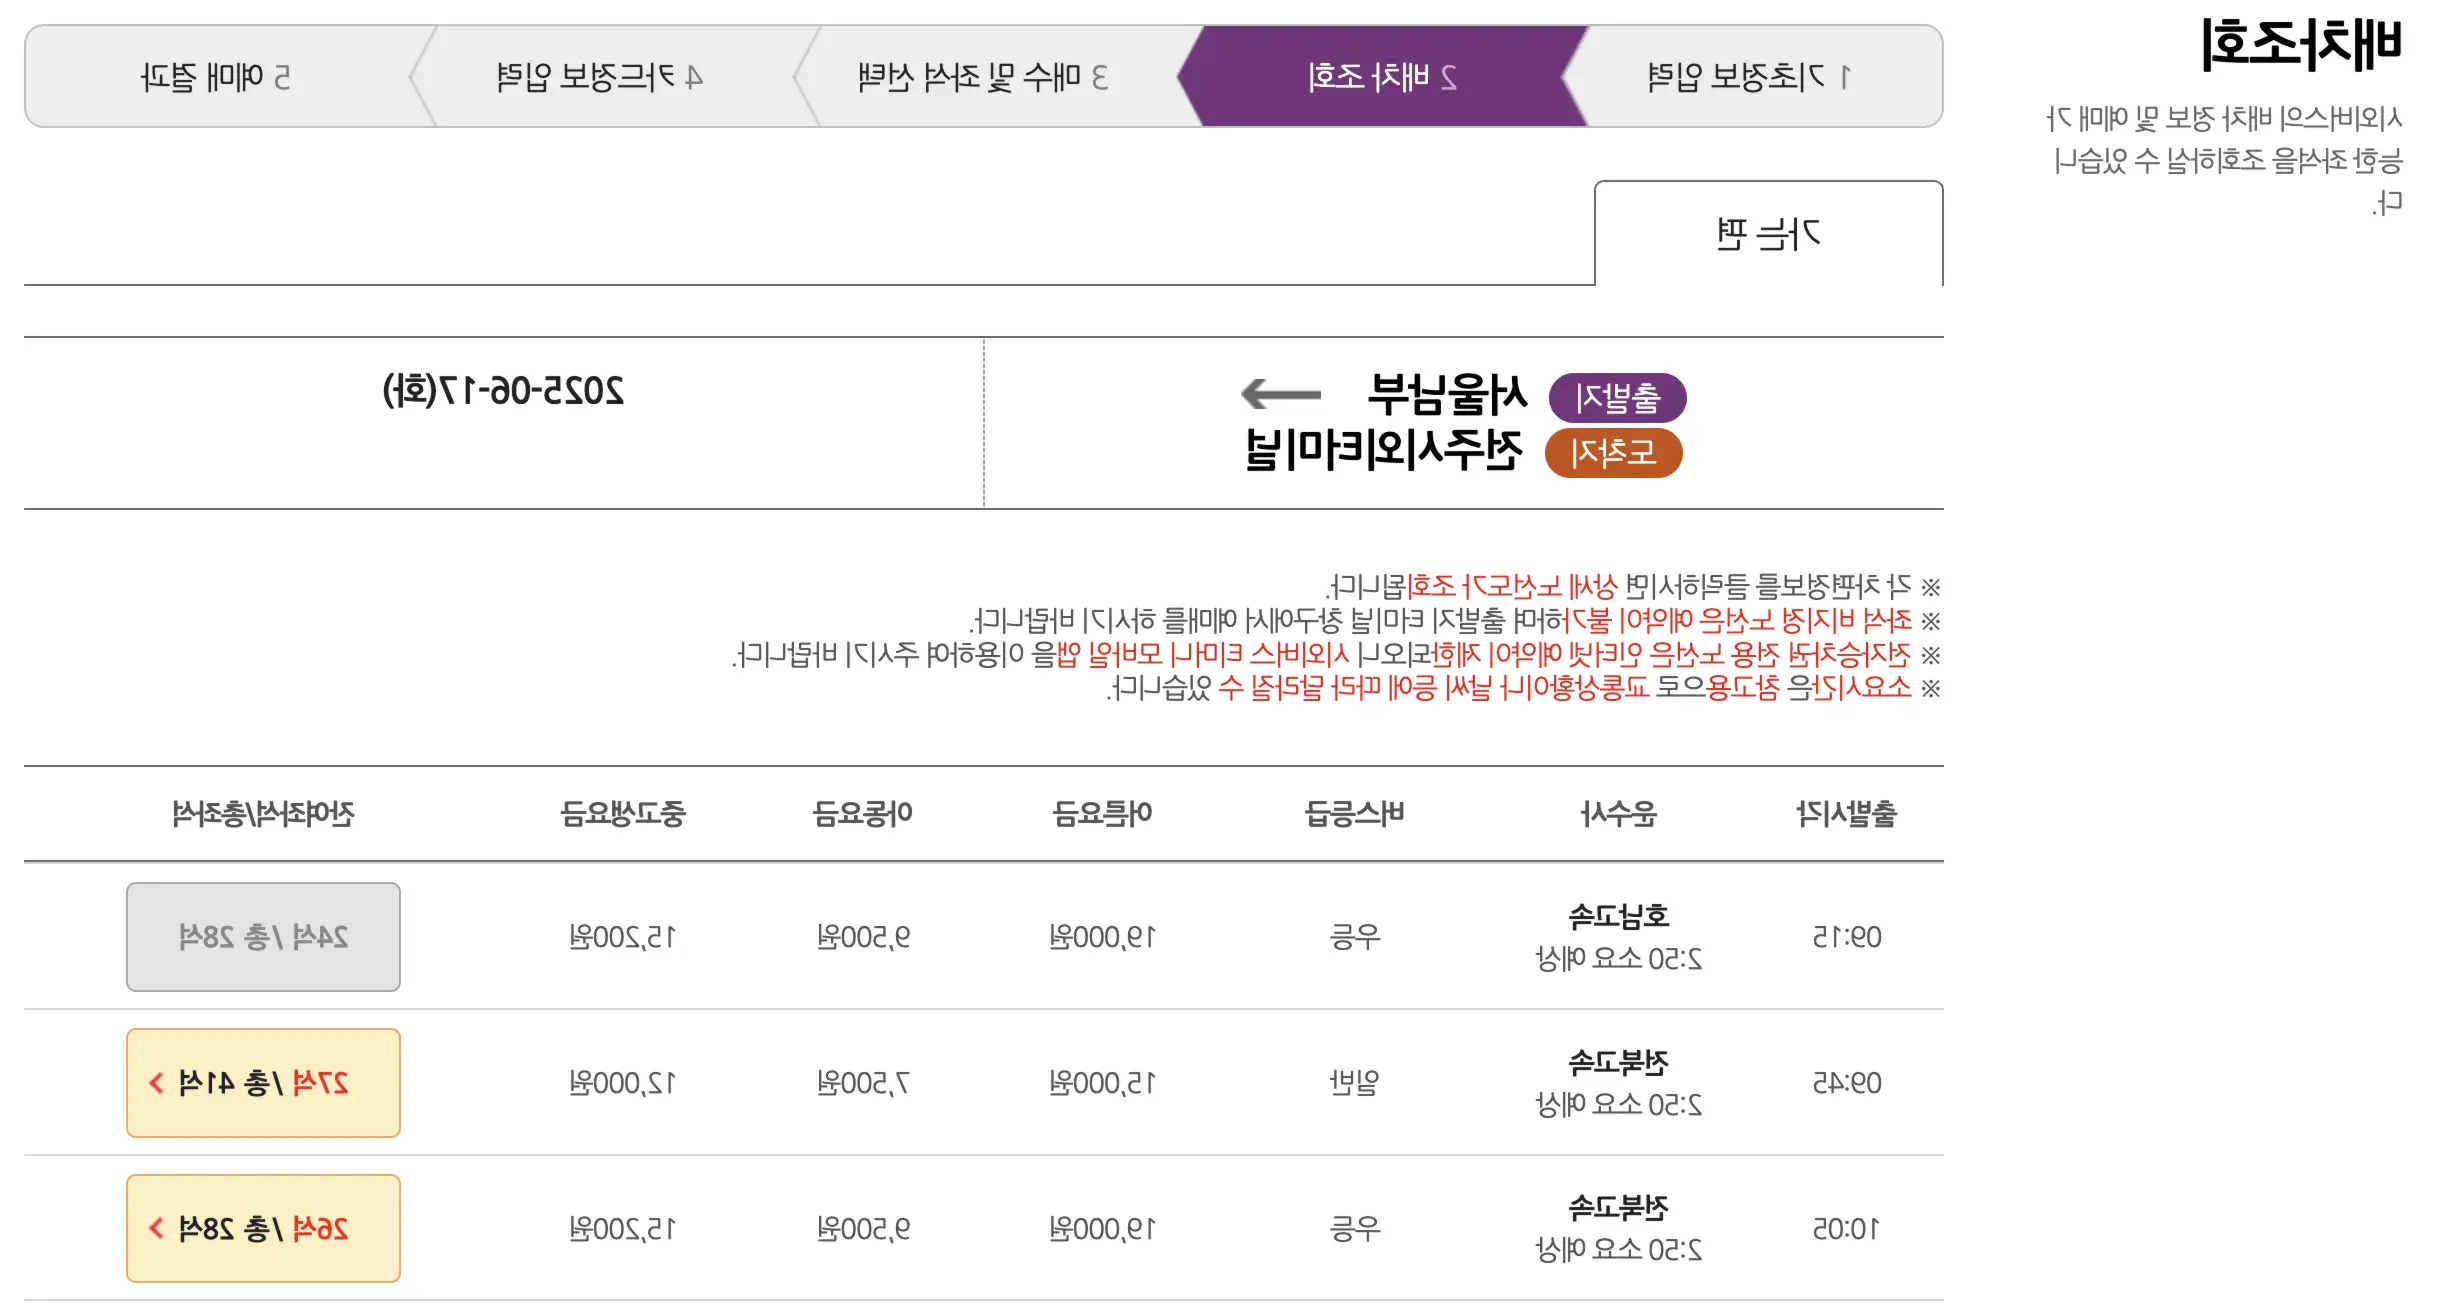Click chevron on the 26석 / 총 28석 button
The height and width of the screenshot is (1304, 2442).
[156, 1228]
